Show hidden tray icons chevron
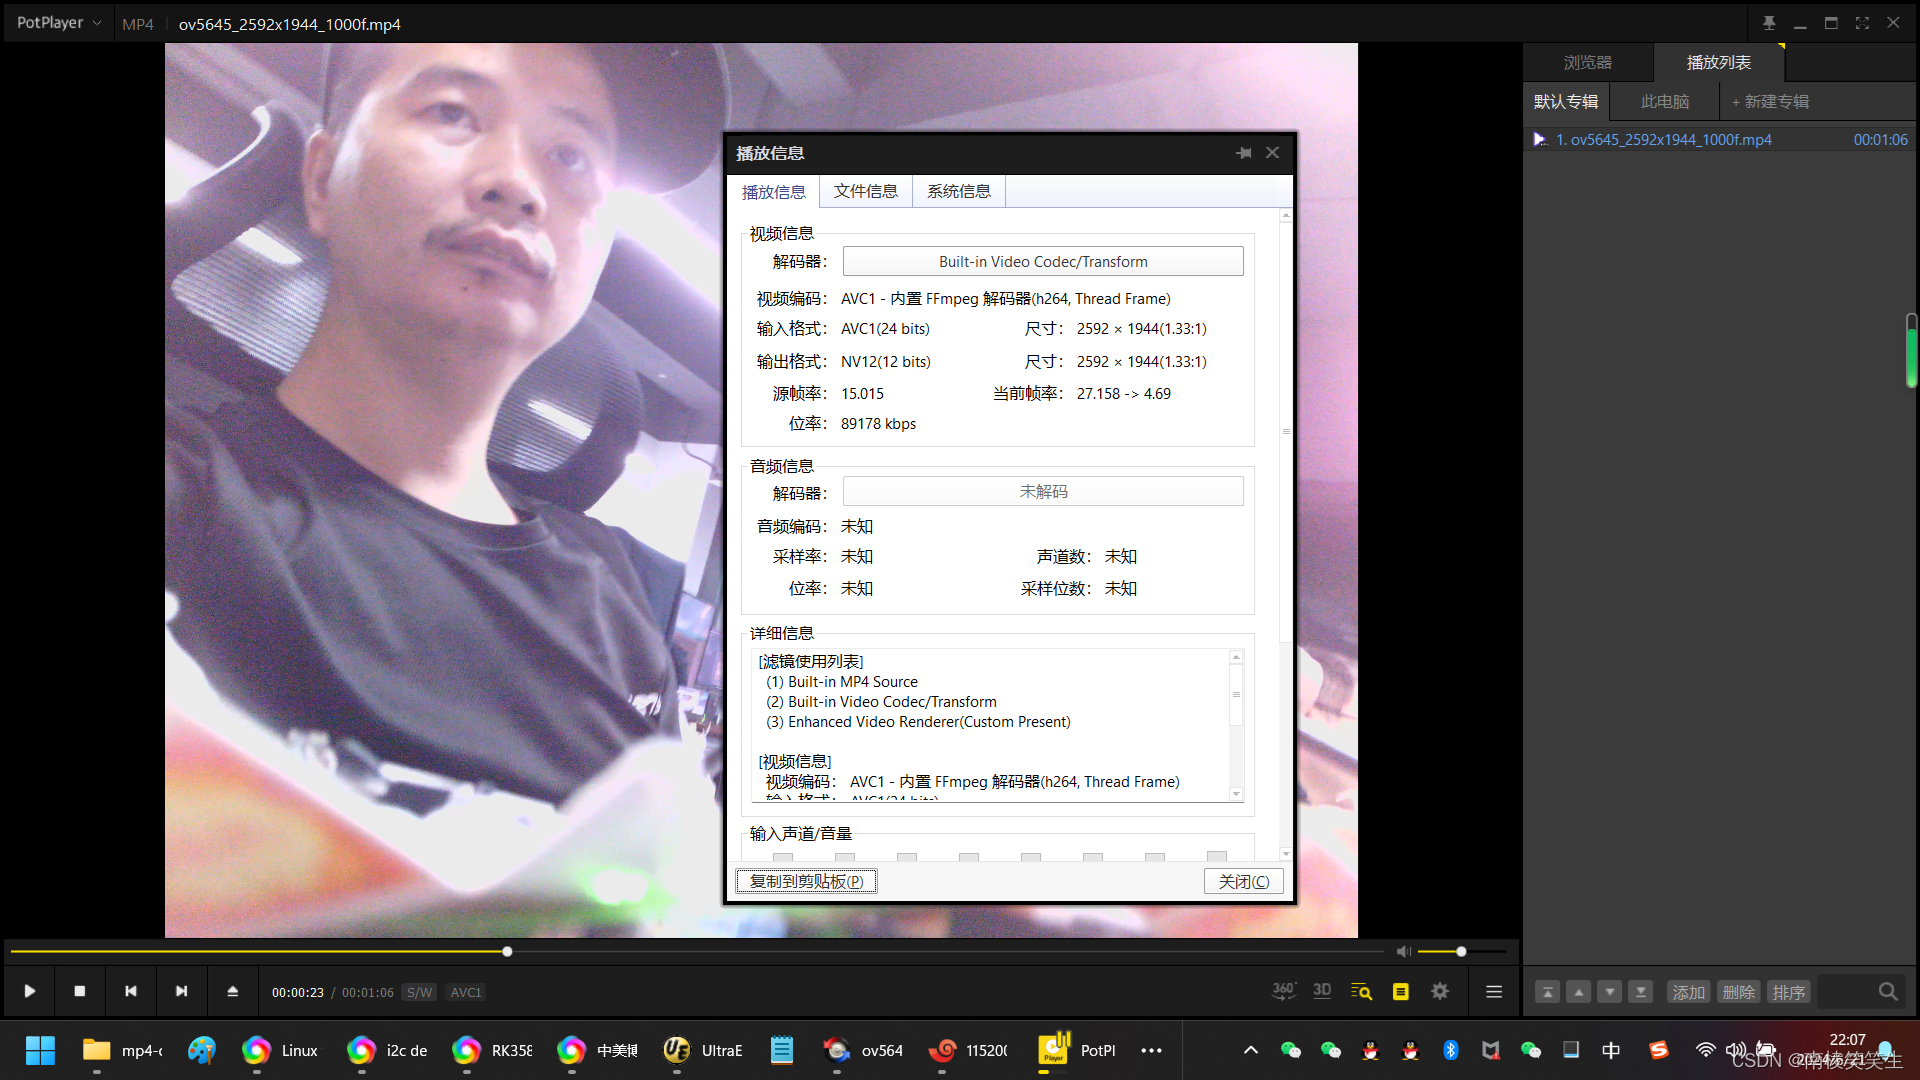The height and width of the screenshot is (1080, 1920). pyautogui.click(x=1250, y=1050)
